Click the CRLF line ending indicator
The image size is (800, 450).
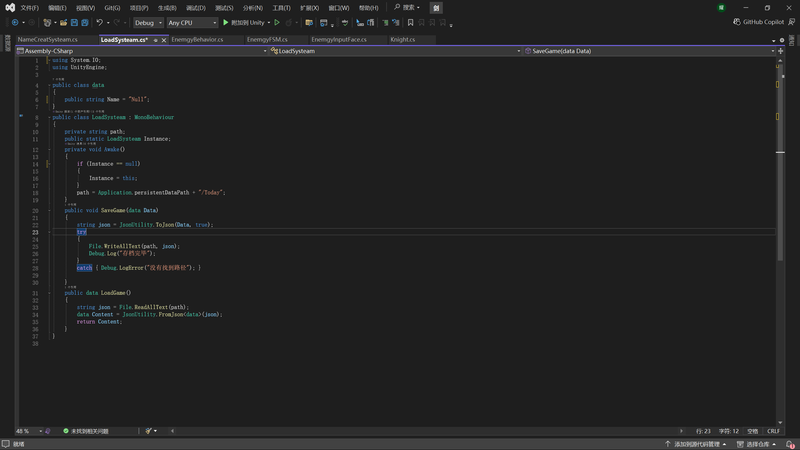(x=773, y=431)
